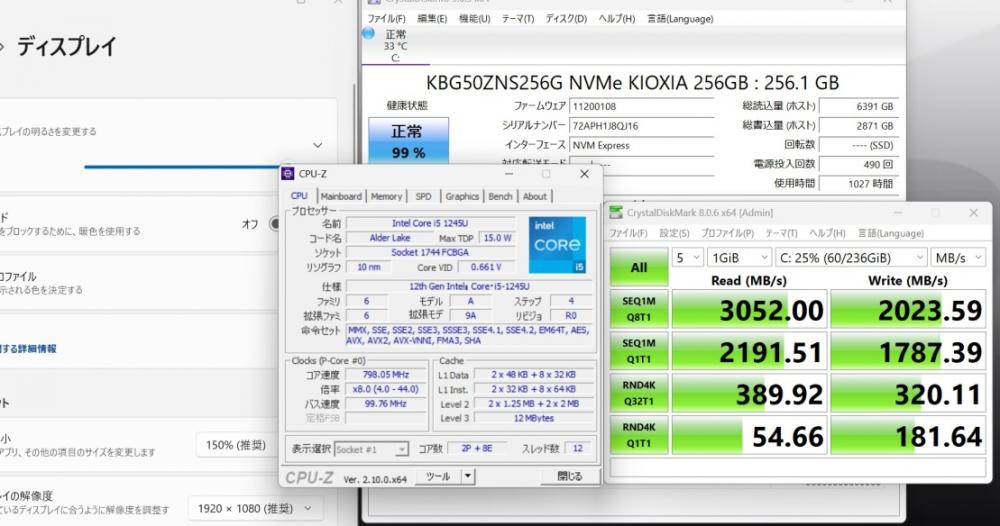Screen dimensions: 1000x526
Task: Open ヘルプ(H) menu in CrystalDiskMark
Action: (x=827, y=233)
